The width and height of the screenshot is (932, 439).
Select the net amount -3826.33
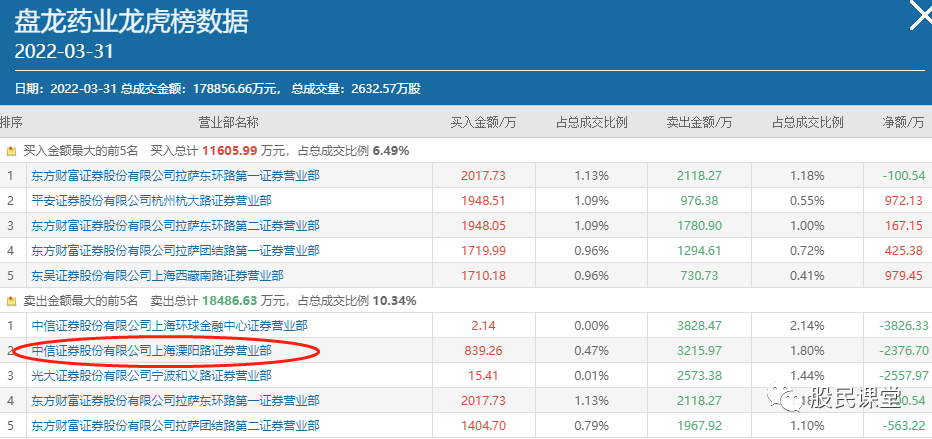point(903,326)
